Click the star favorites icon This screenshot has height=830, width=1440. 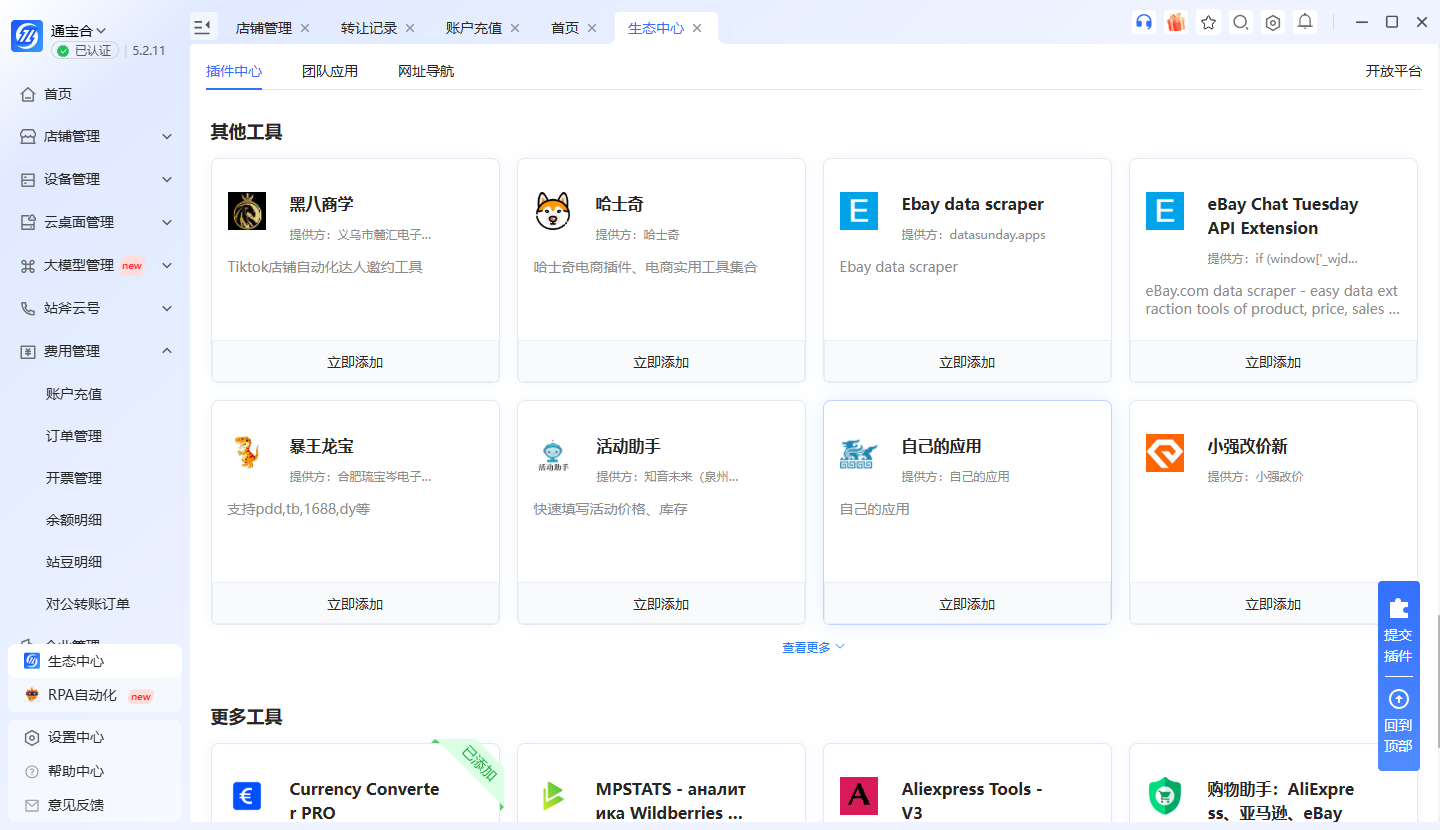[1208, 22]
